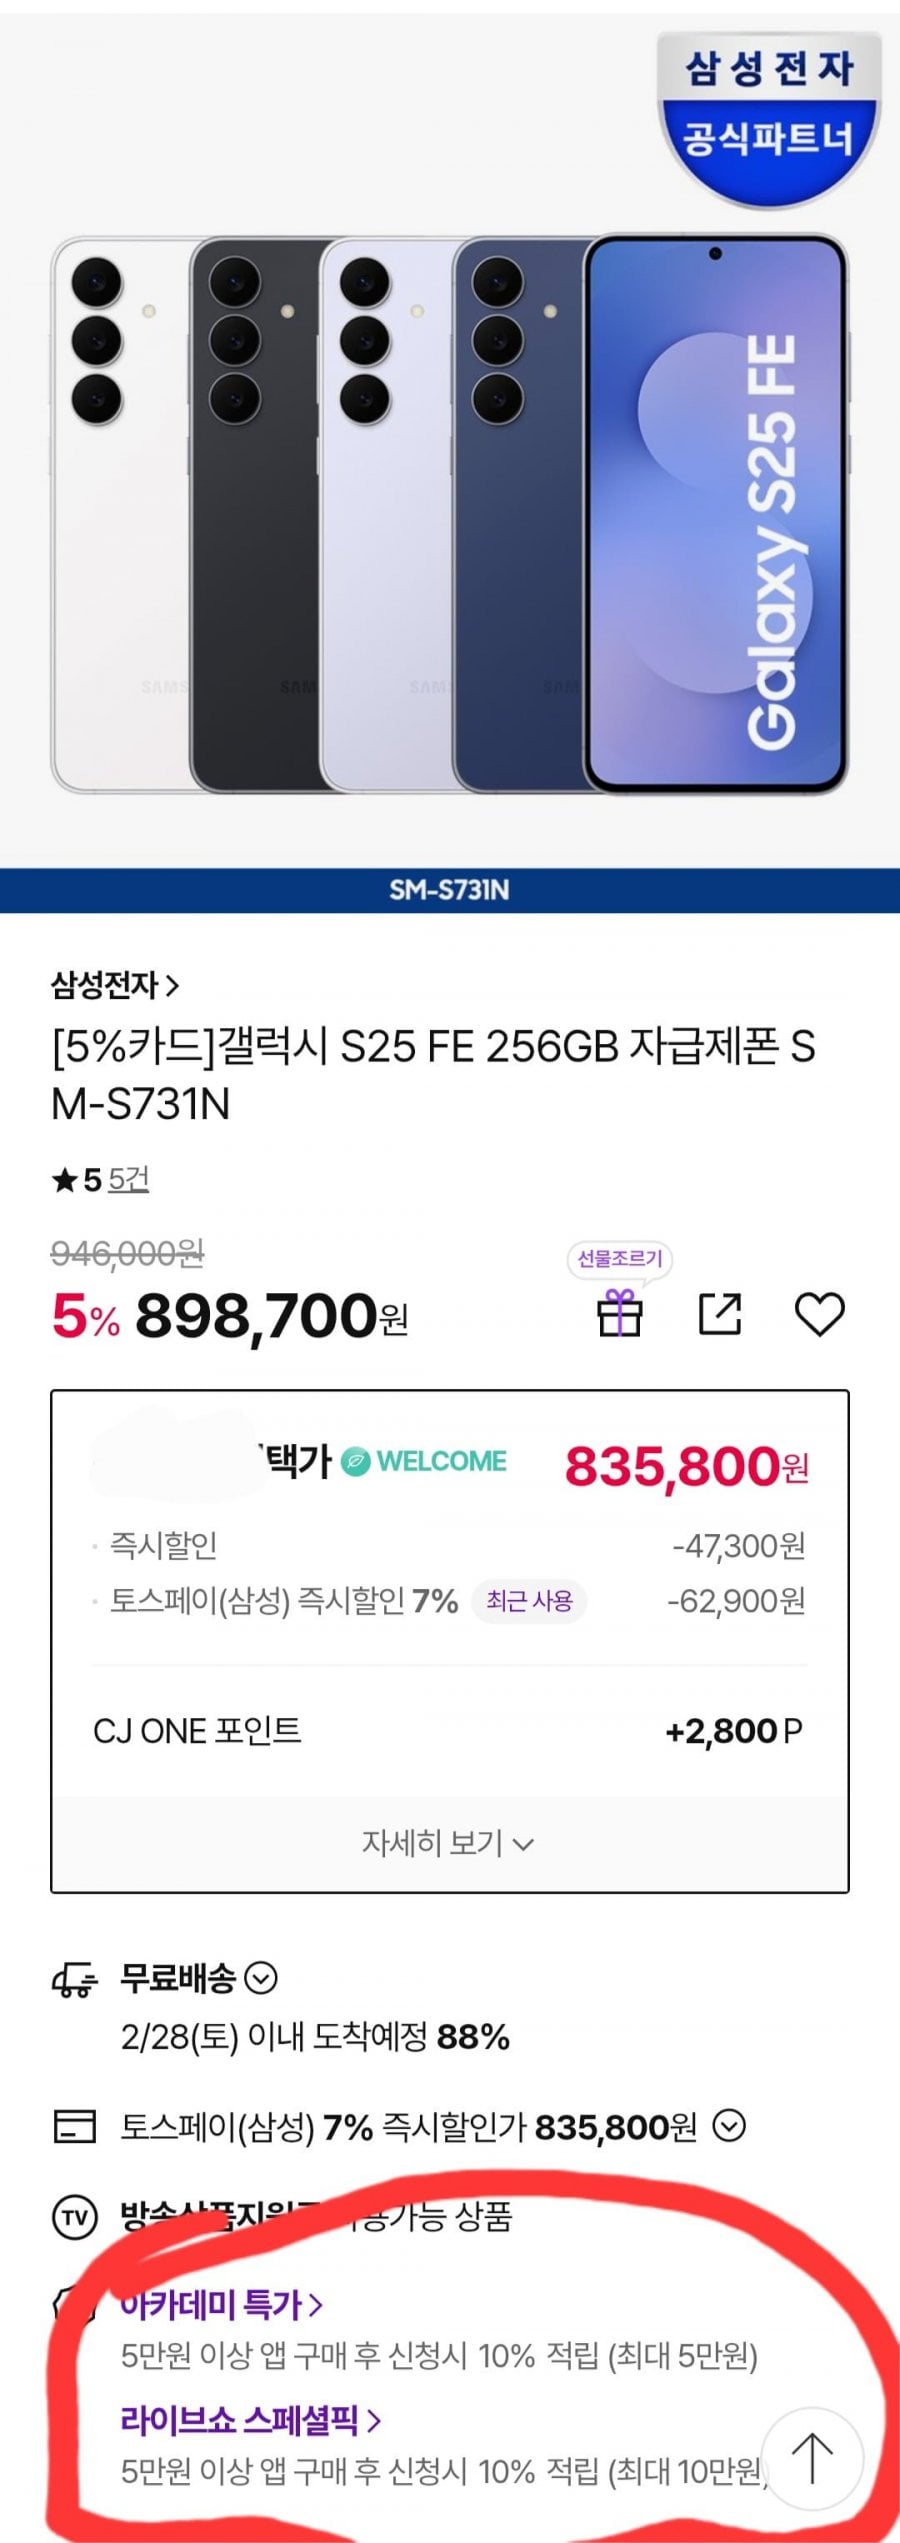Tap the free delivery truck icon
Screen dimensions: 900x2543
point(74,1978)
